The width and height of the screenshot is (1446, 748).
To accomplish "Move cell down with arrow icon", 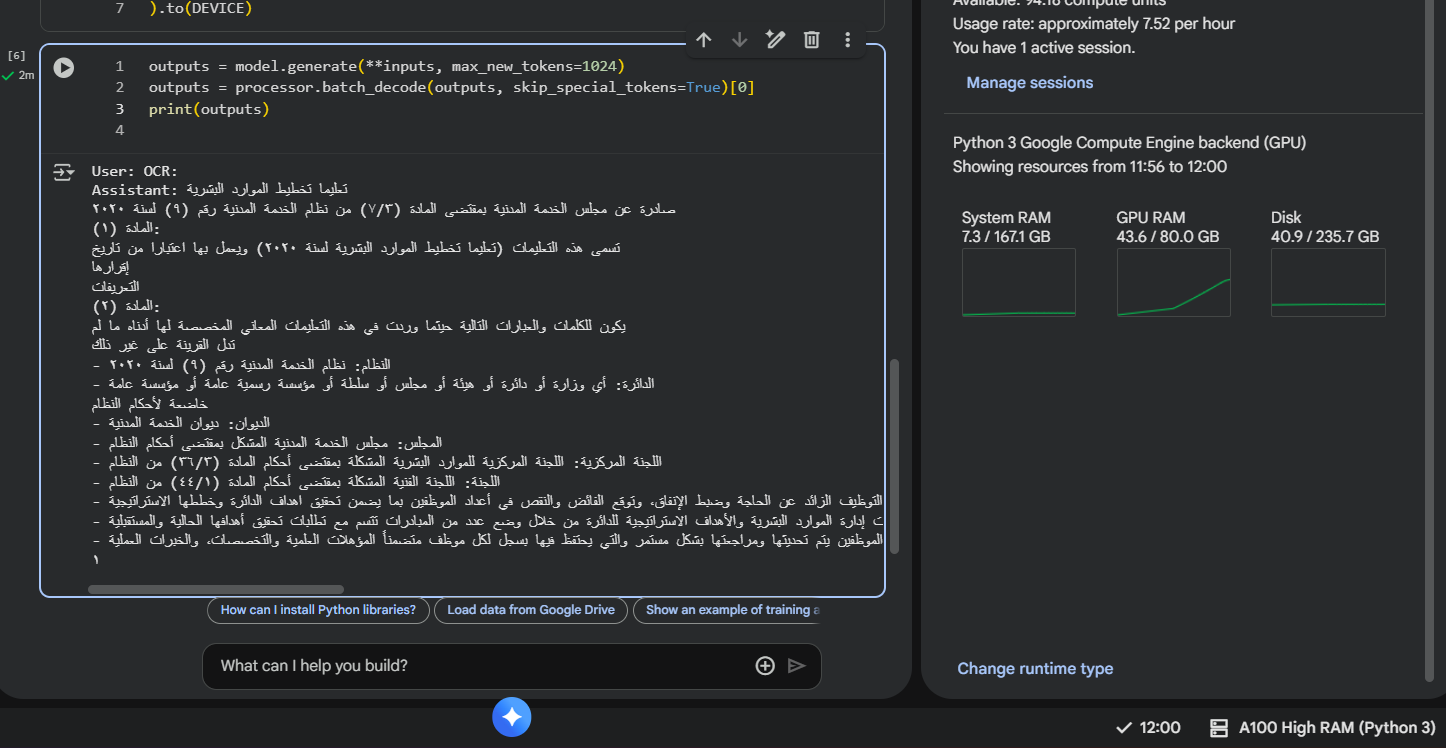I will [x=739, y=40].
